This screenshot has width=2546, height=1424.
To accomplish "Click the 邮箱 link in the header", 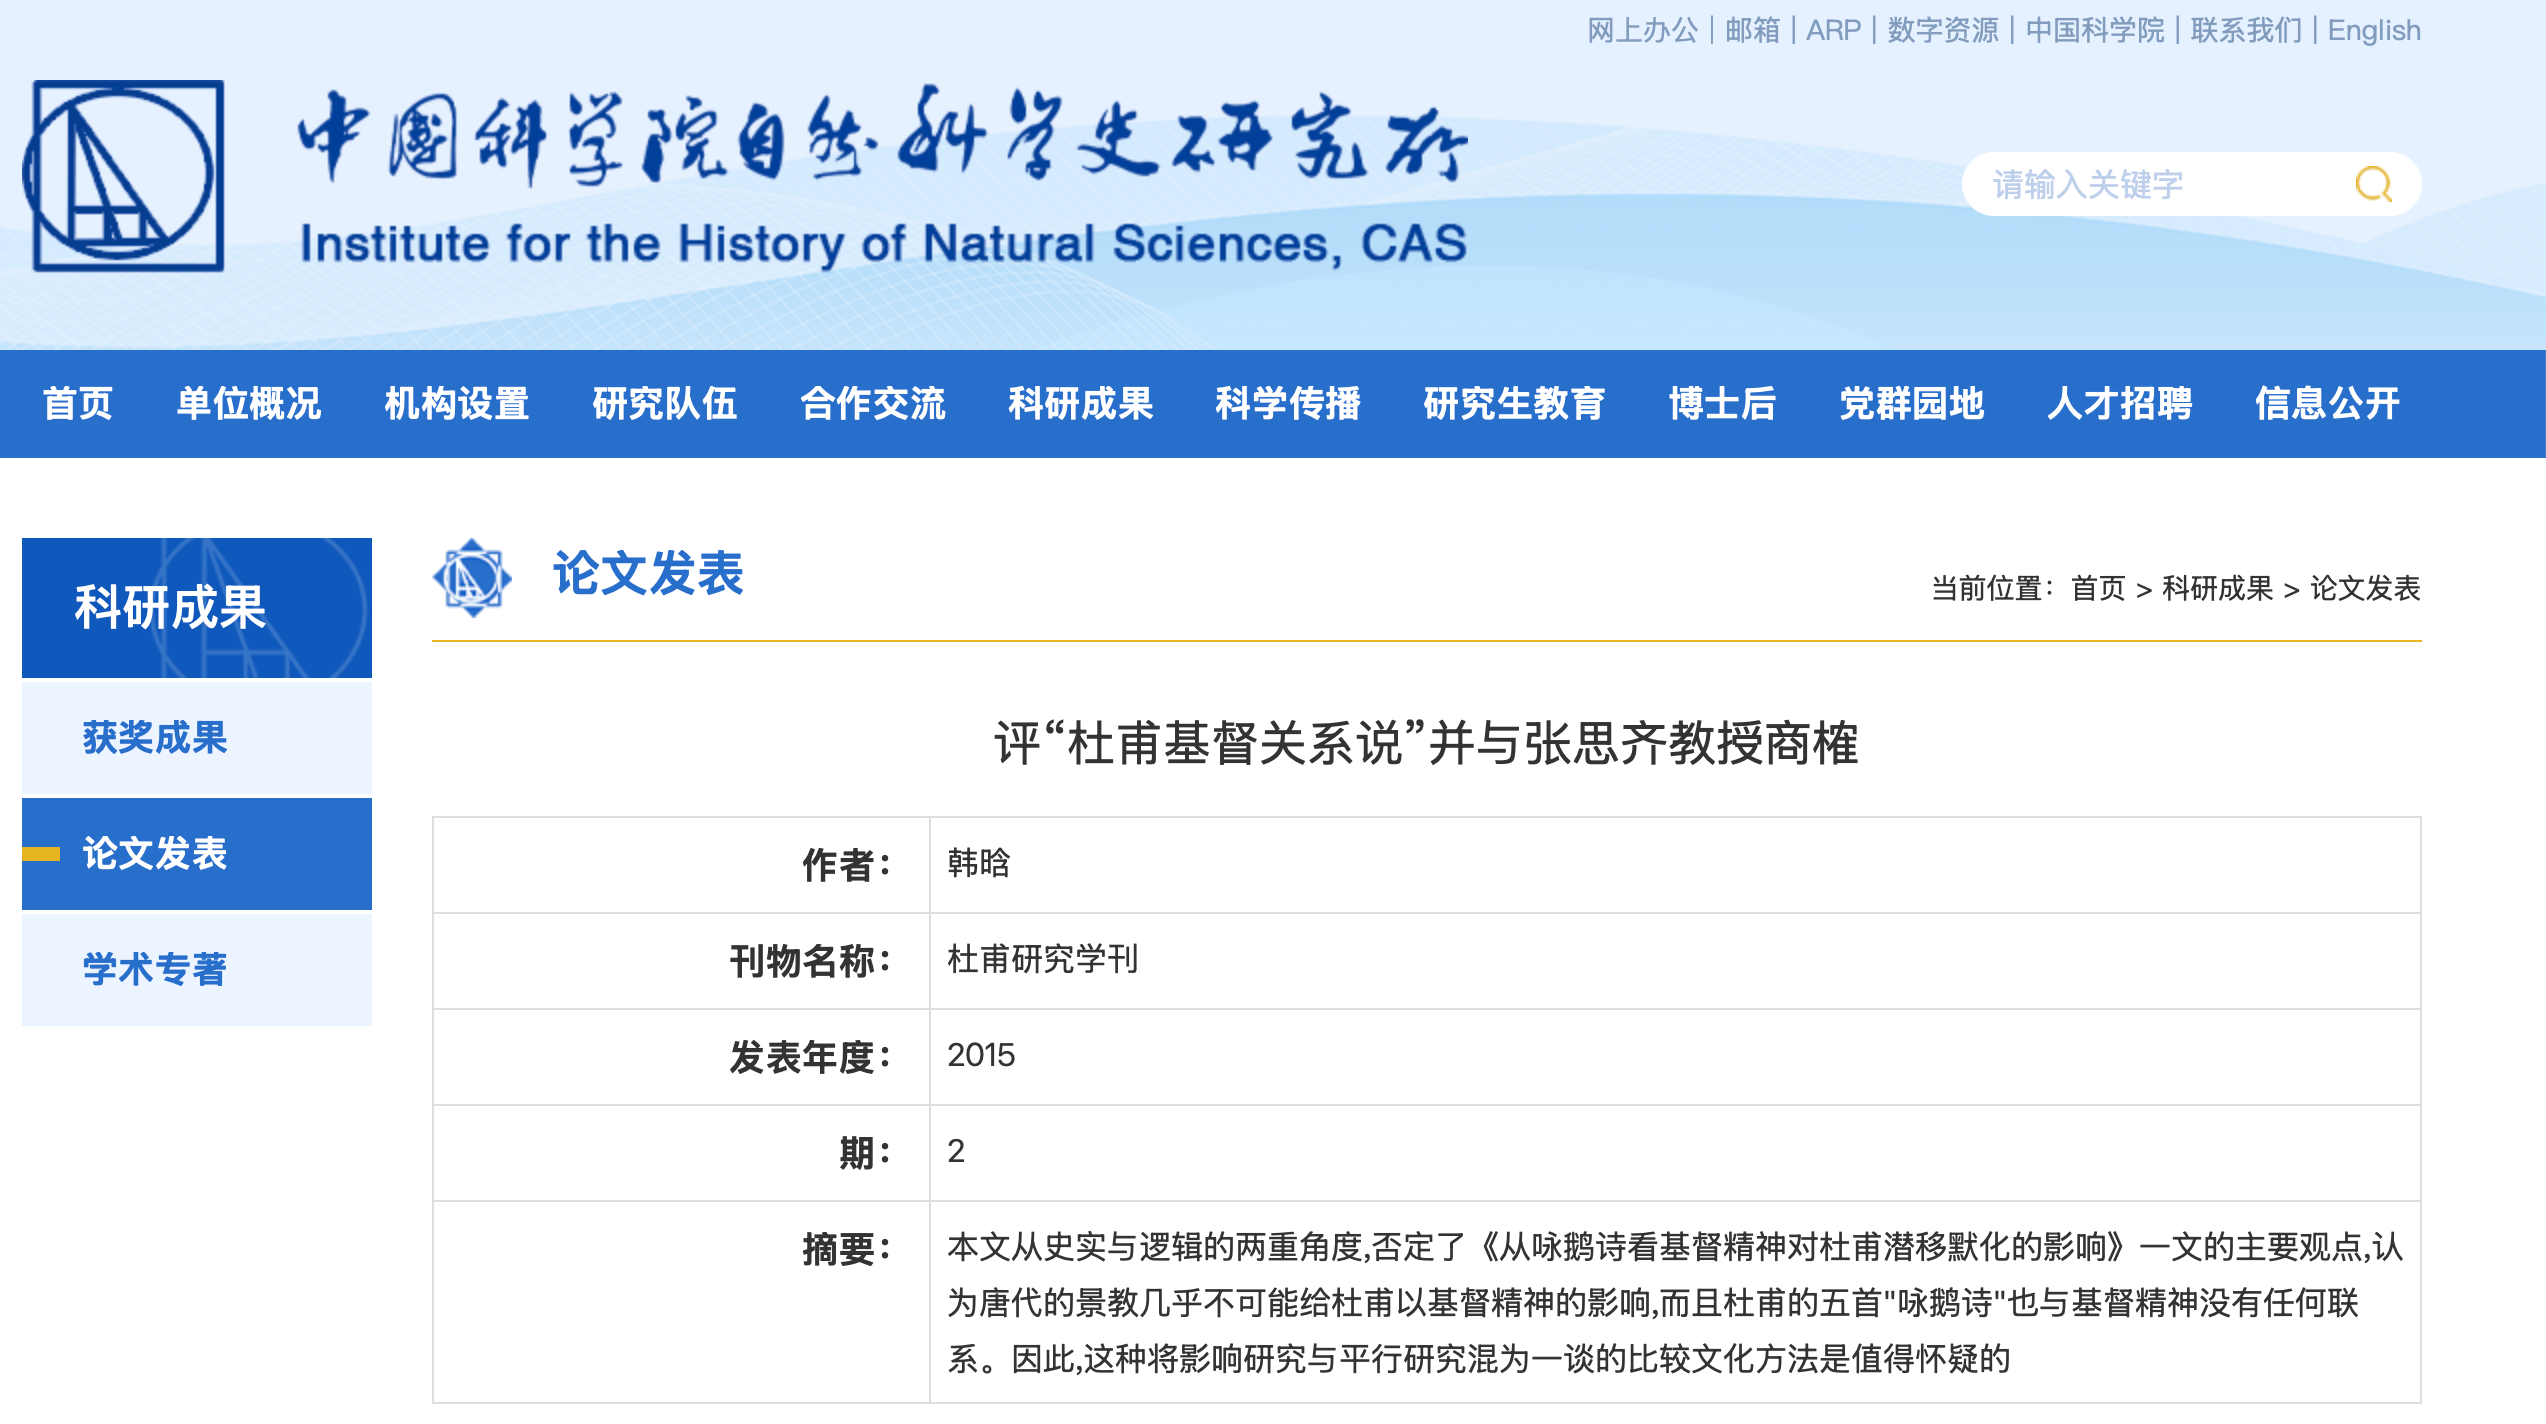I will [1752, 30].
